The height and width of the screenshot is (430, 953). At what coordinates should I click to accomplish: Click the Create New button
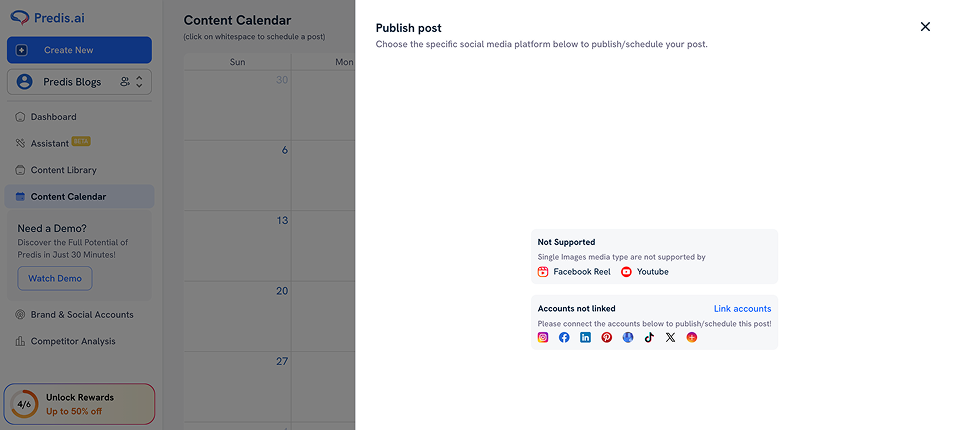pos(79,50)
